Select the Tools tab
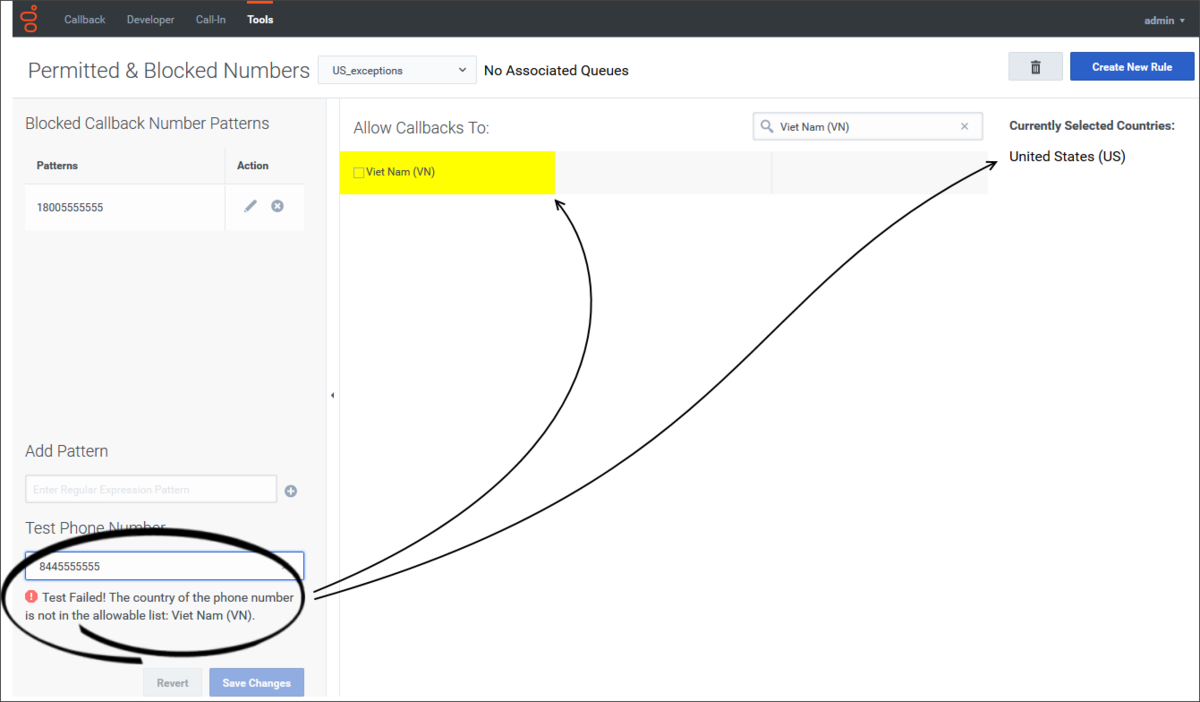The height and width of the screenshot is (702, 1200). (260, 20)
